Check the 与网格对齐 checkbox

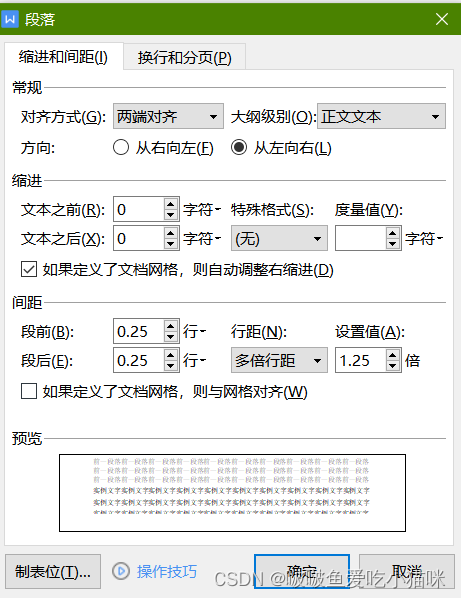[x=29, y=391]
